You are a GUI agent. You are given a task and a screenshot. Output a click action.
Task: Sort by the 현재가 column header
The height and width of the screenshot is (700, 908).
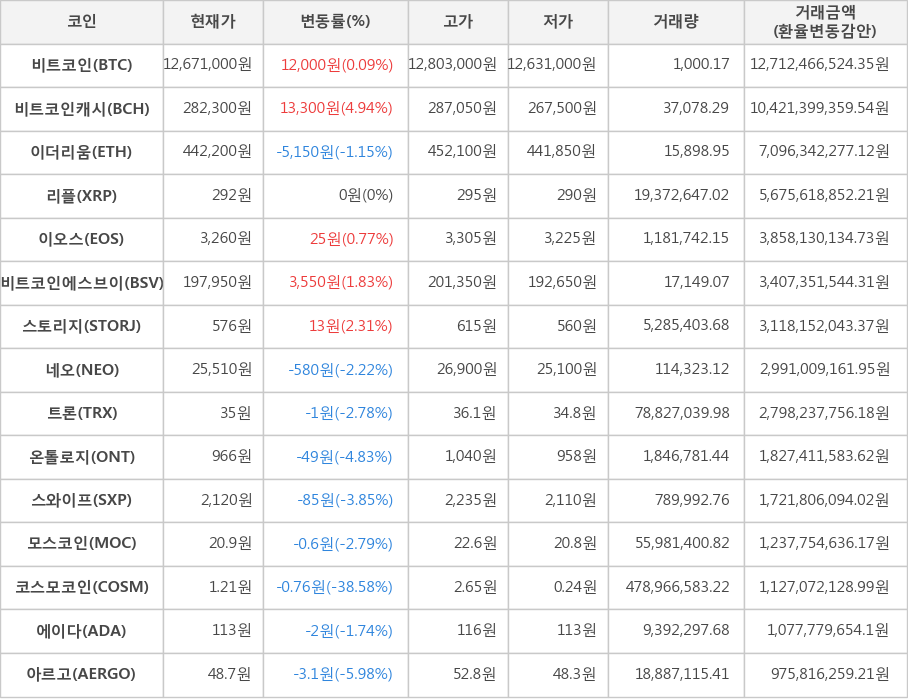click(x=213, y=21)
